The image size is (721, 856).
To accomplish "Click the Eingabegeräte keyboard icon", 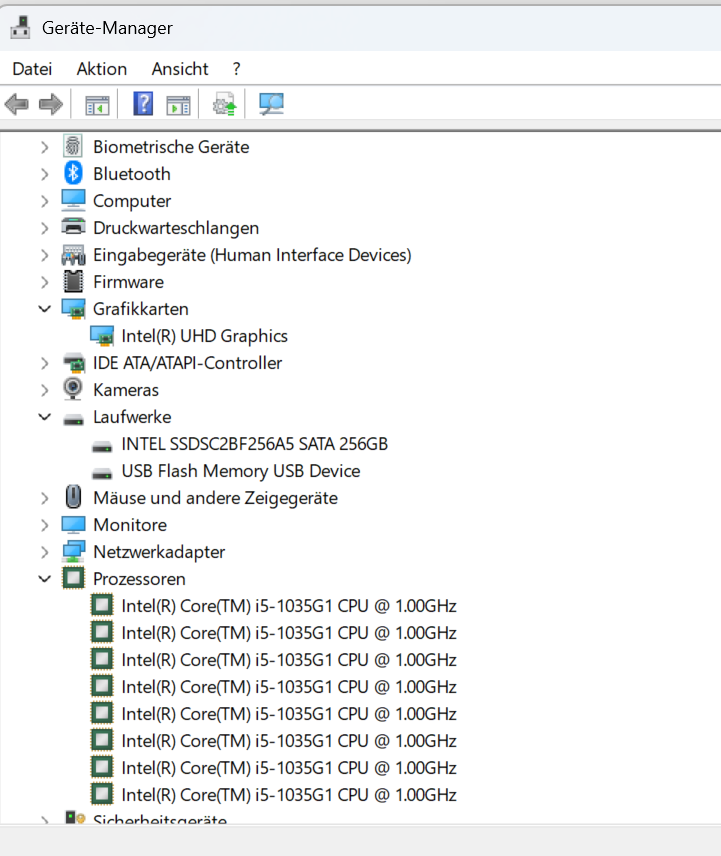I will [x=73, y=254].
